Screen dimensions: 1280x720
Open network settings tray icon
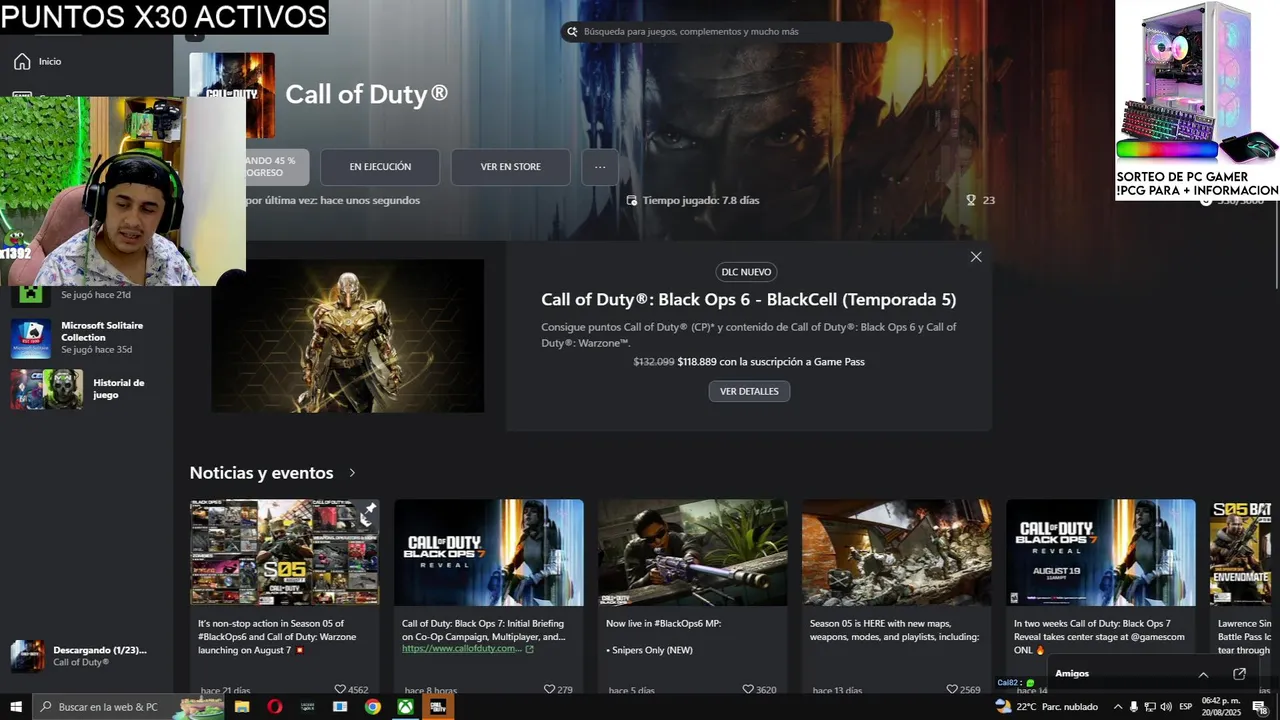(x=1150, y=707)
